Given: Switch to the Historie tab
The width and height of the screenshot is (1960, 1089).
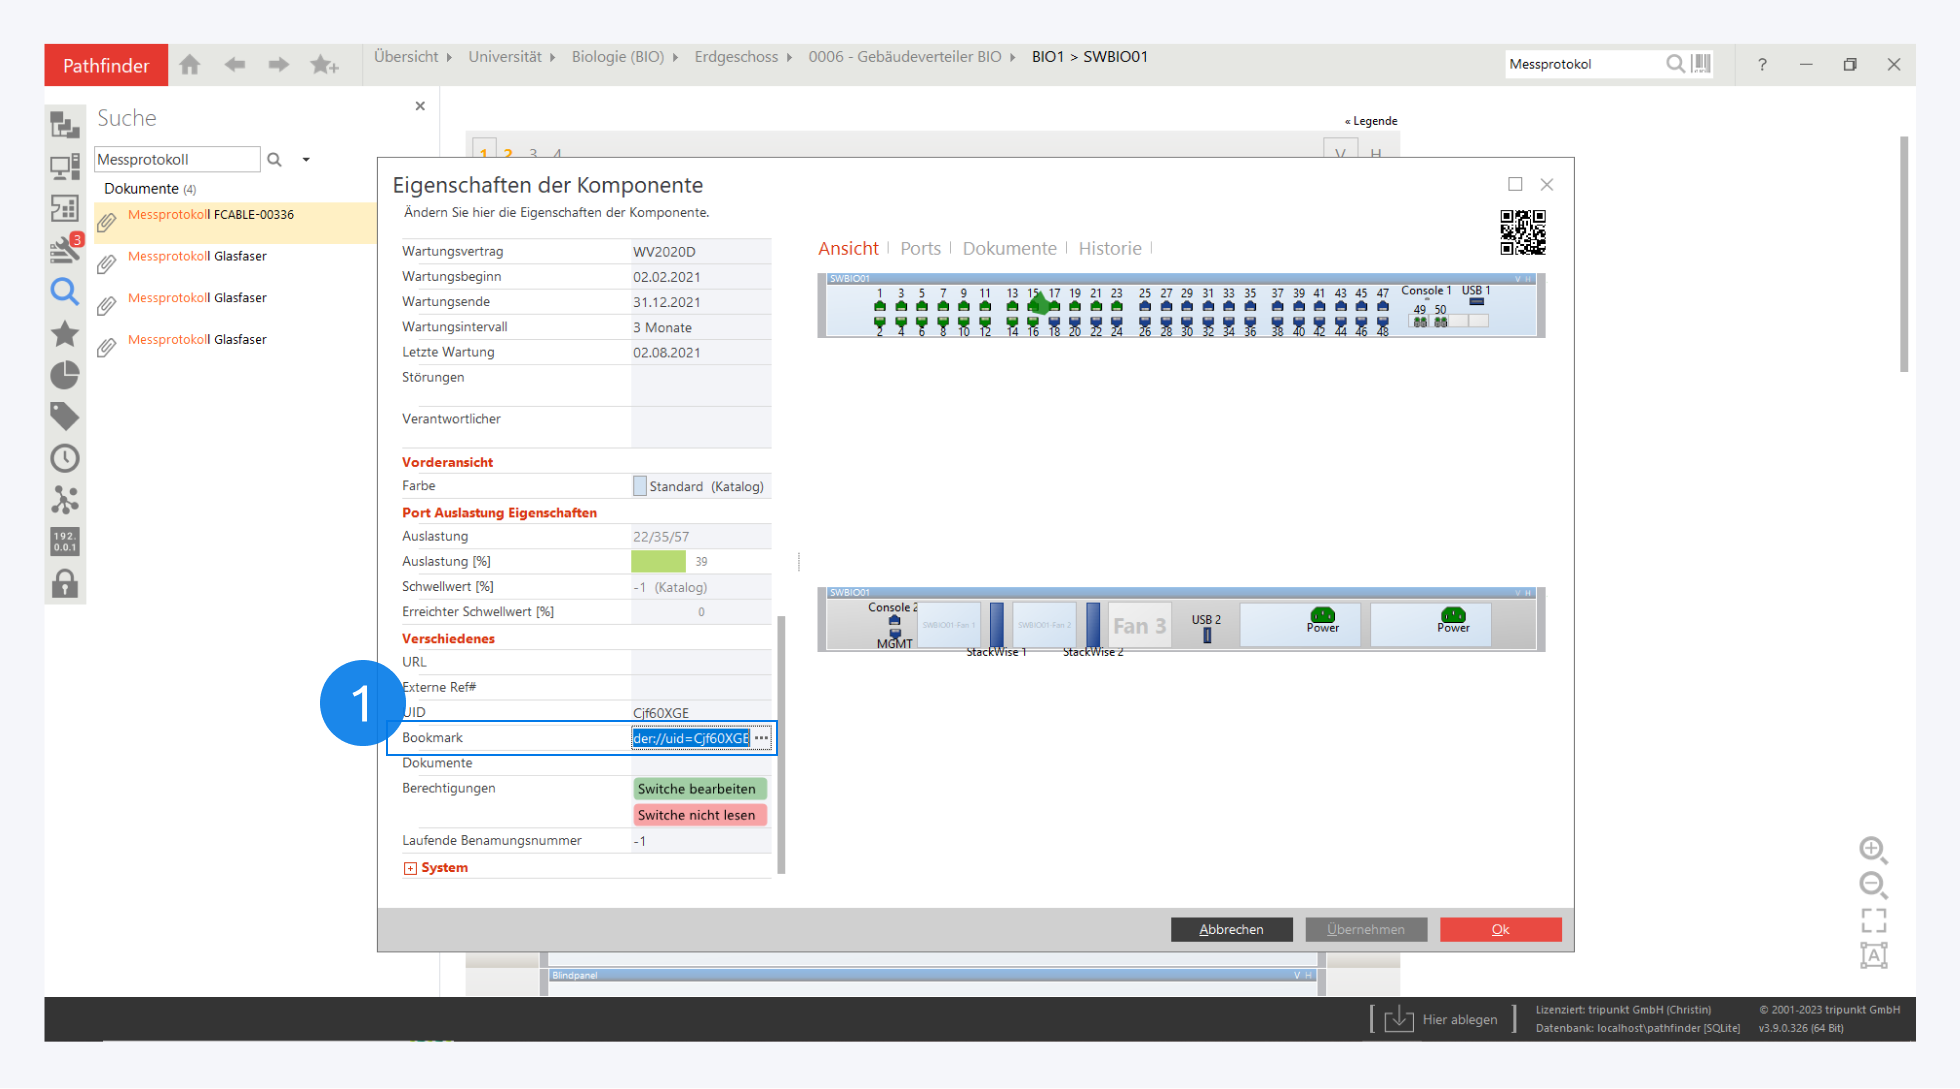Looking at the screenshot, I should 1109,248.
